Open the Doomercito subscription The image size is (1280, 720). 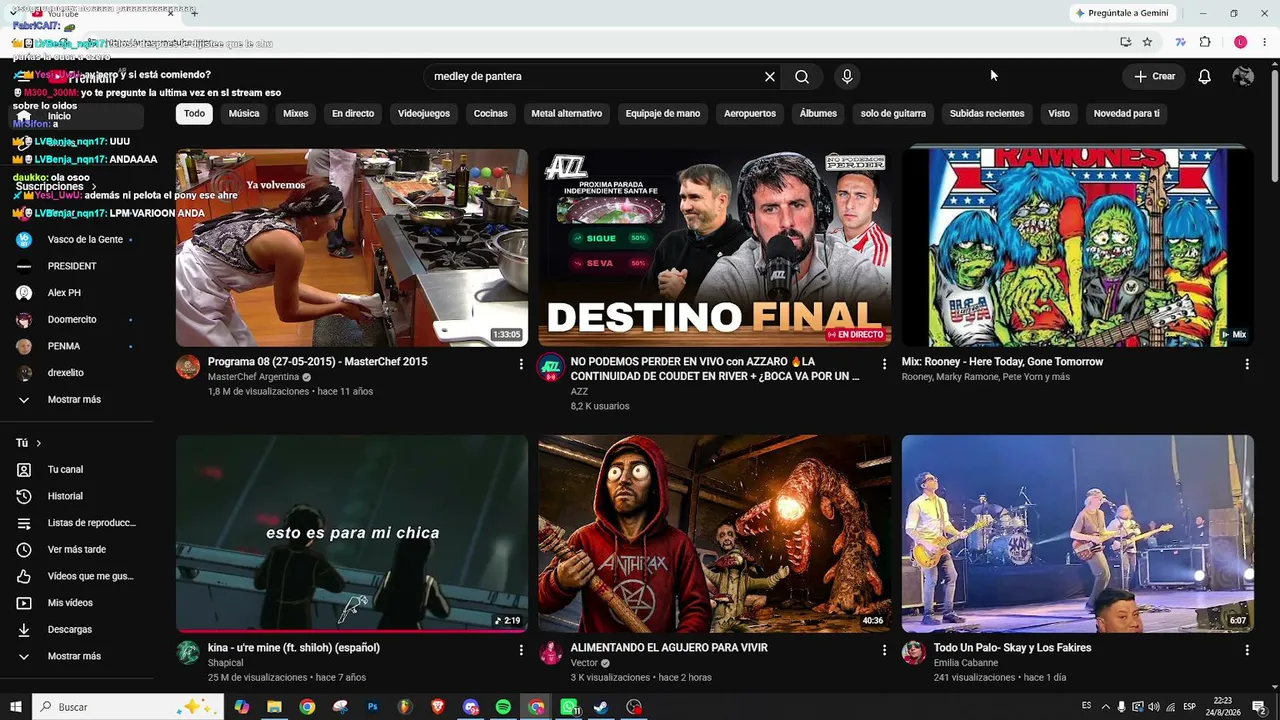(76, 320)
